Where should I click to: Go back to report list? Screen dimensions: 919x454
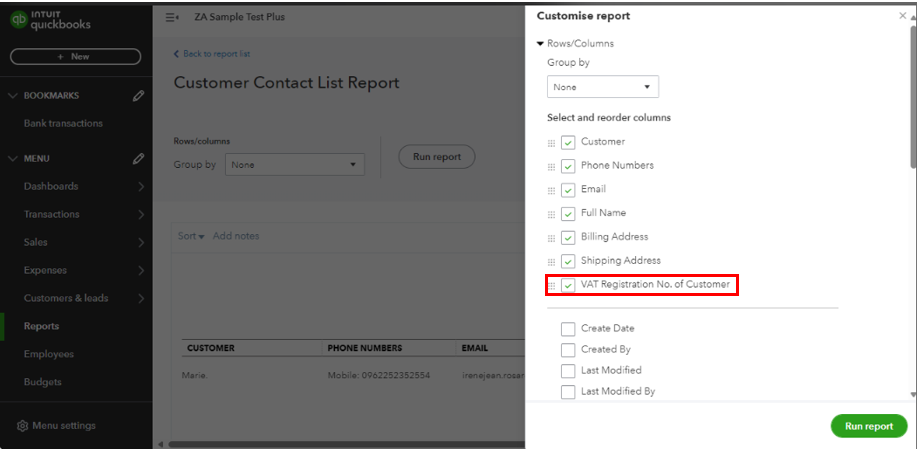click(212, 53)
